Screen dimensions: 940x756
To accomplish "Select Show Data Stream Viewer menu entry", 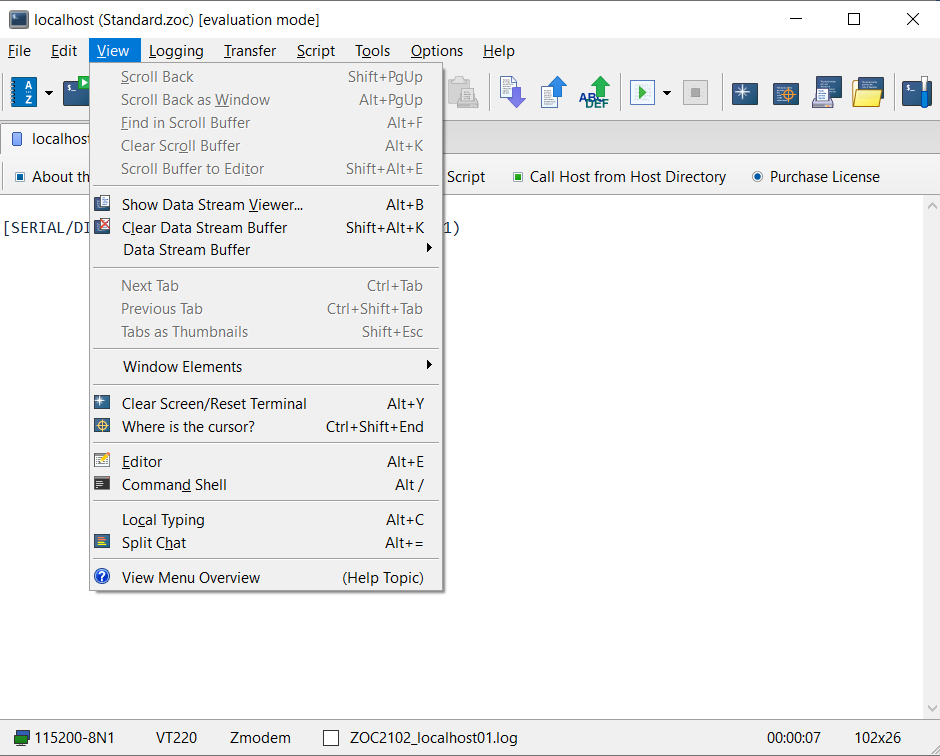I will click(x=266, y=205).
